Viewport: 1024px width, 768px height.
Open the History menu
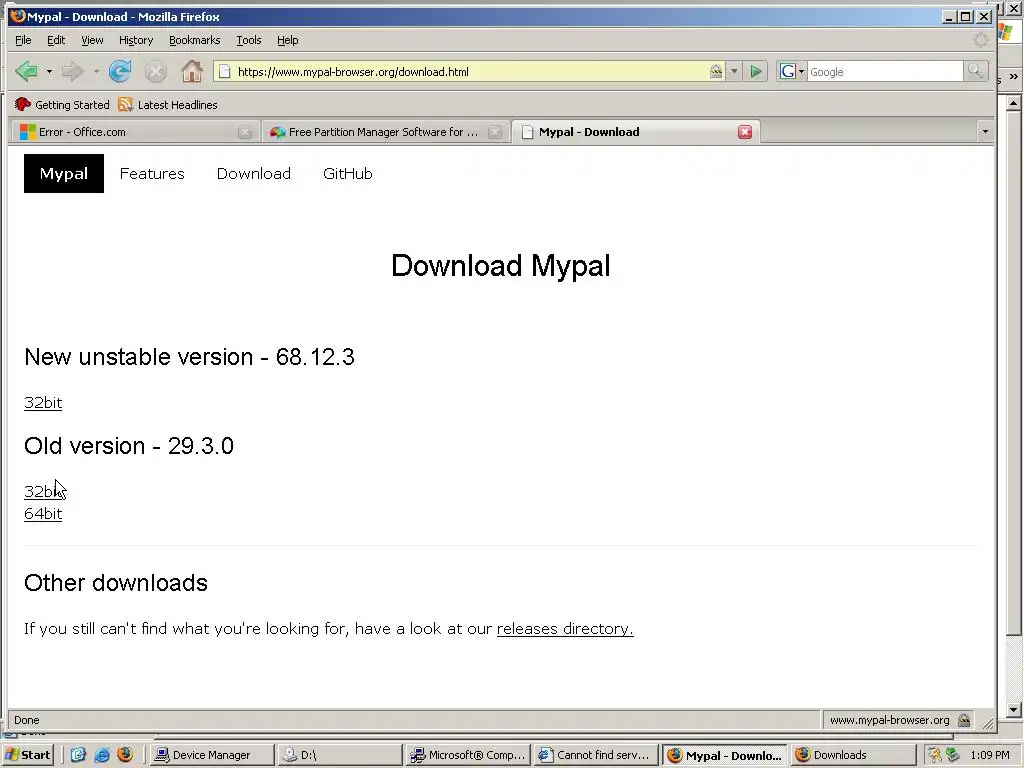tap(136, 40)
